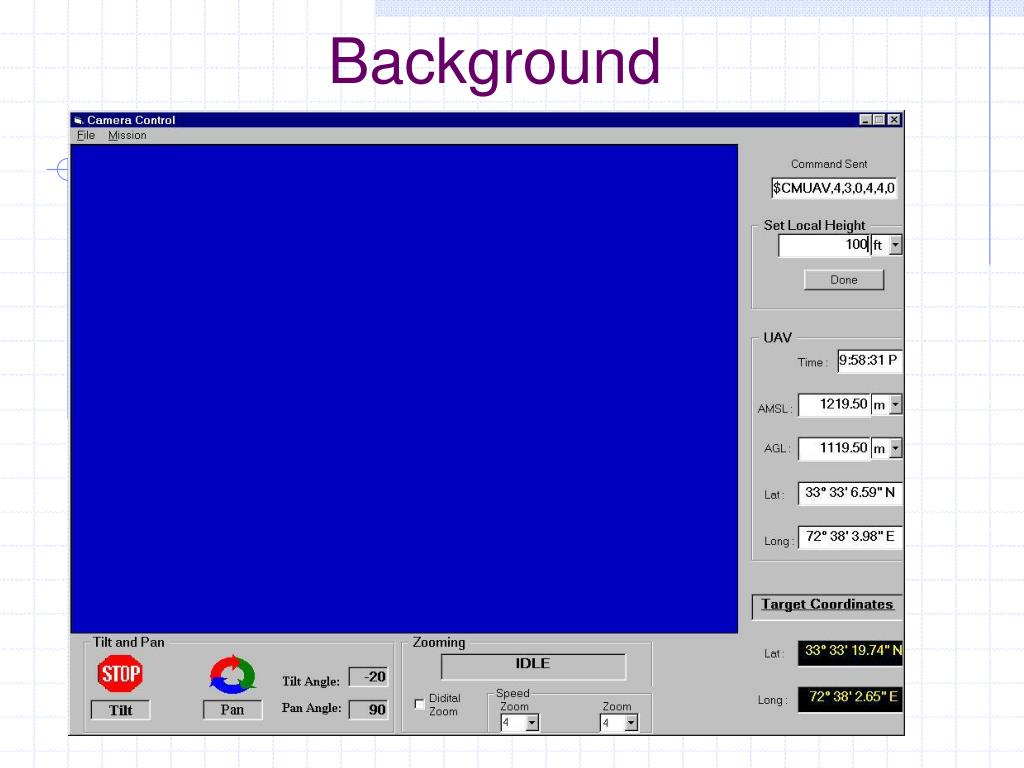Enable the Digital Zoom checkbox

pyautogui.click(x=419, y=704)
